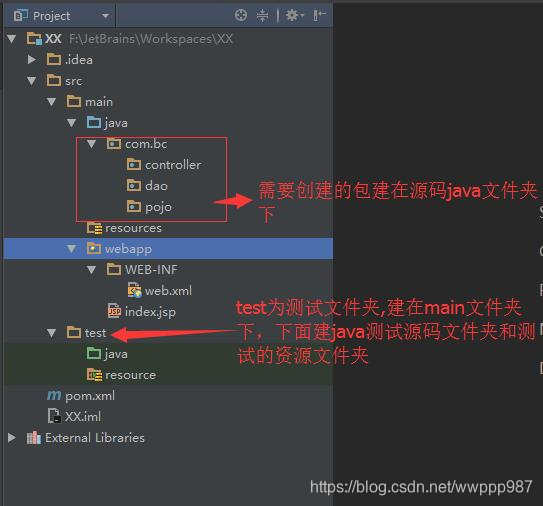Click the index.jsp file icon
This screenshot has width=543, height=506.
click(114, 311)
